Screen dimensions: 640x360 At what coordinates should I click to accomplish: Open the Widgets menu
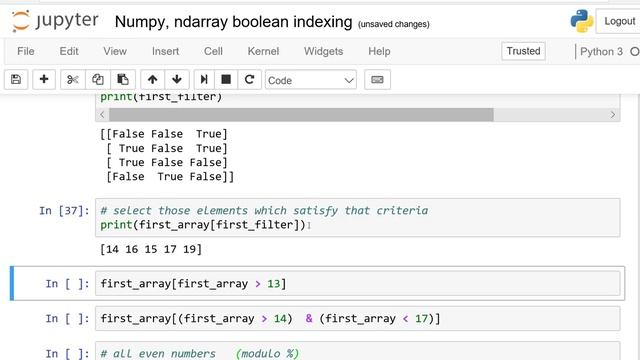click(323, 51)
